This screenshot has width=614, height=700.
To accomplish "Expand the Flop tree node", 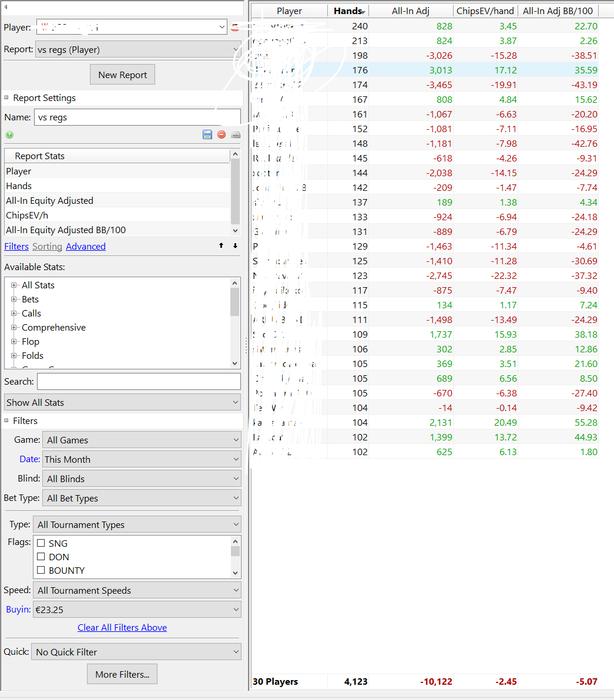I will click(14, 342).
